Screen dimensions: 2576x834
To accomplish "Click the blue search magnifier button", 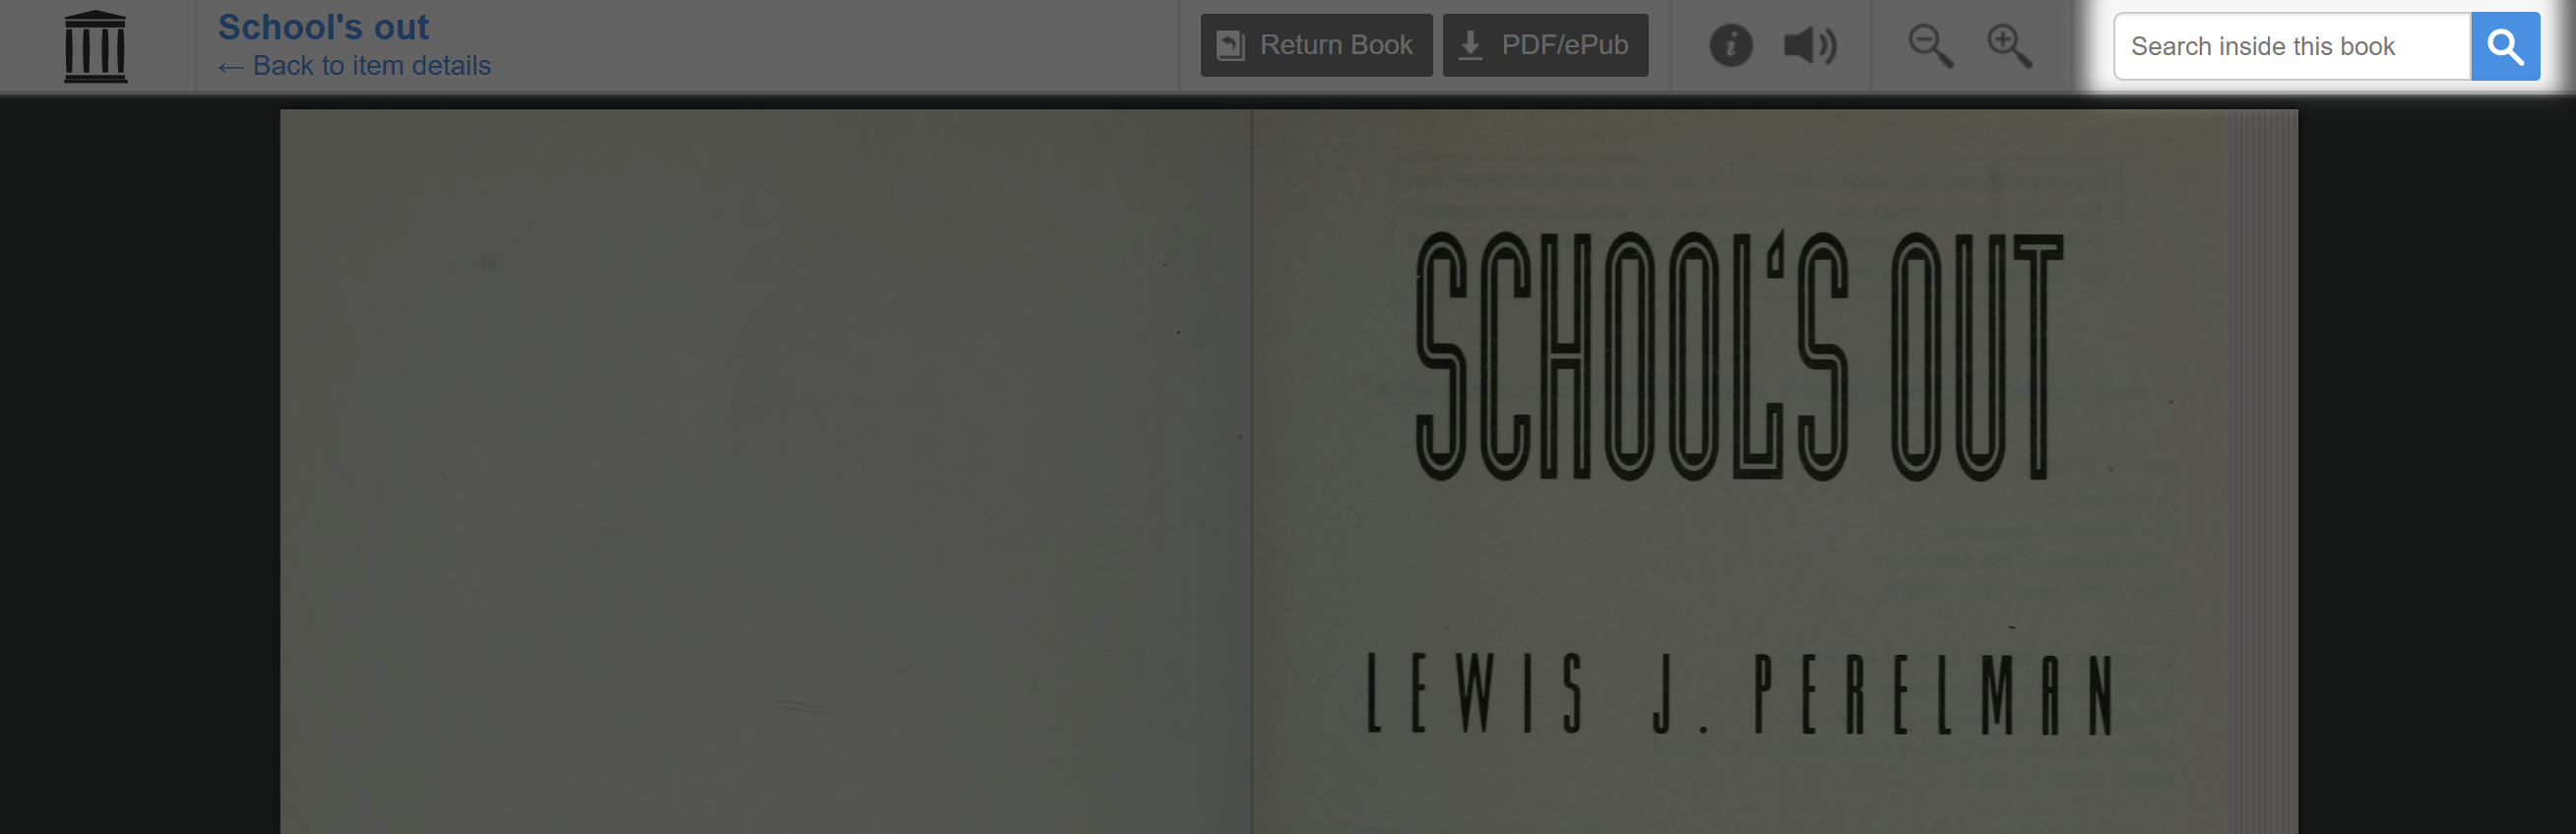I will [x=2505, y=46].
